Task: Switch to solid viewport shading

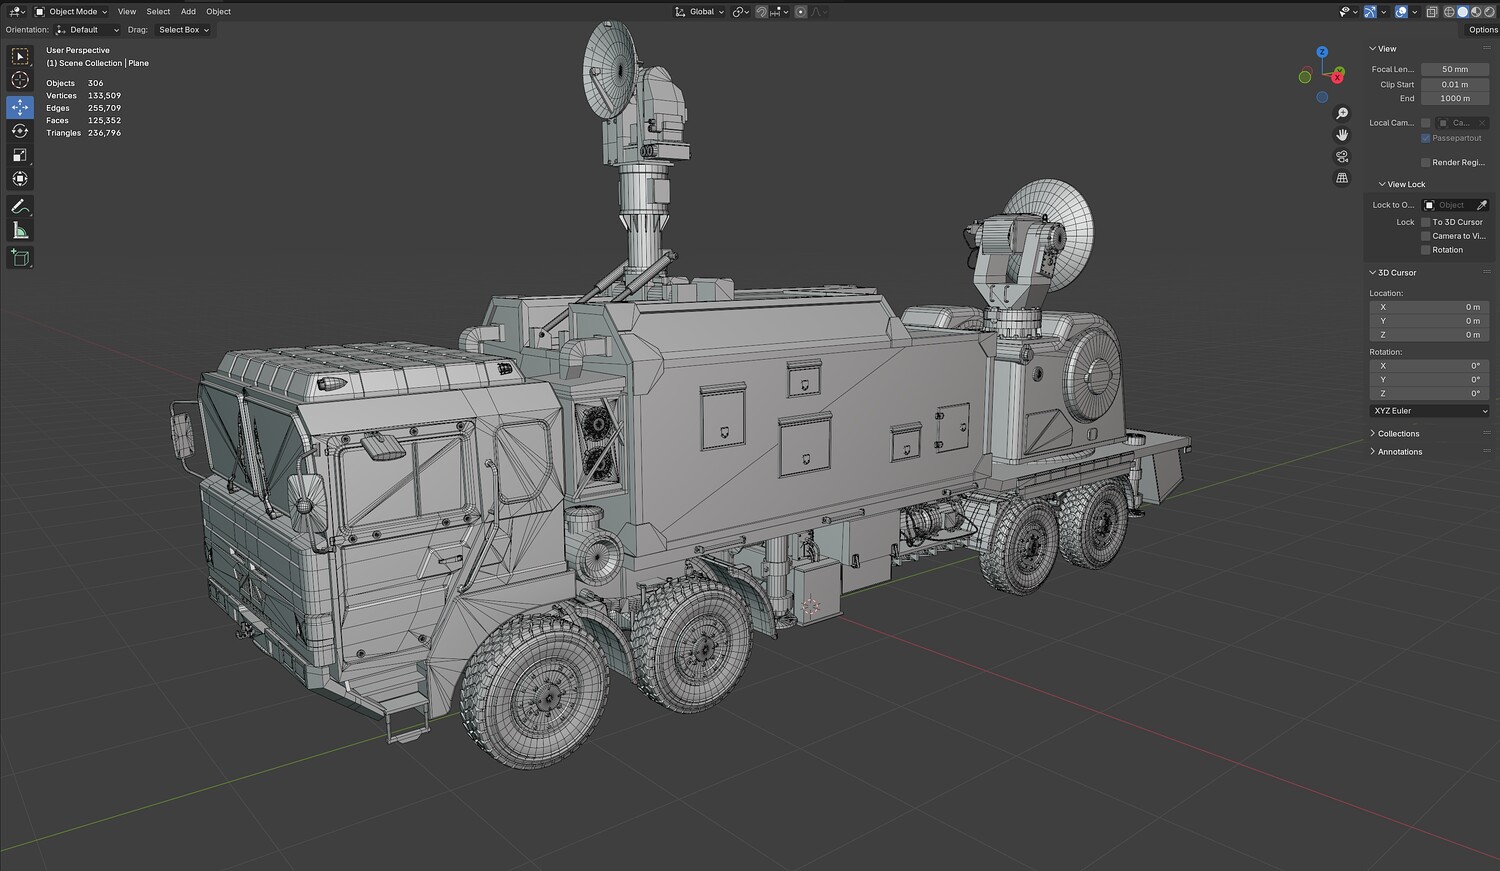Action: (x=1462, y=12)
